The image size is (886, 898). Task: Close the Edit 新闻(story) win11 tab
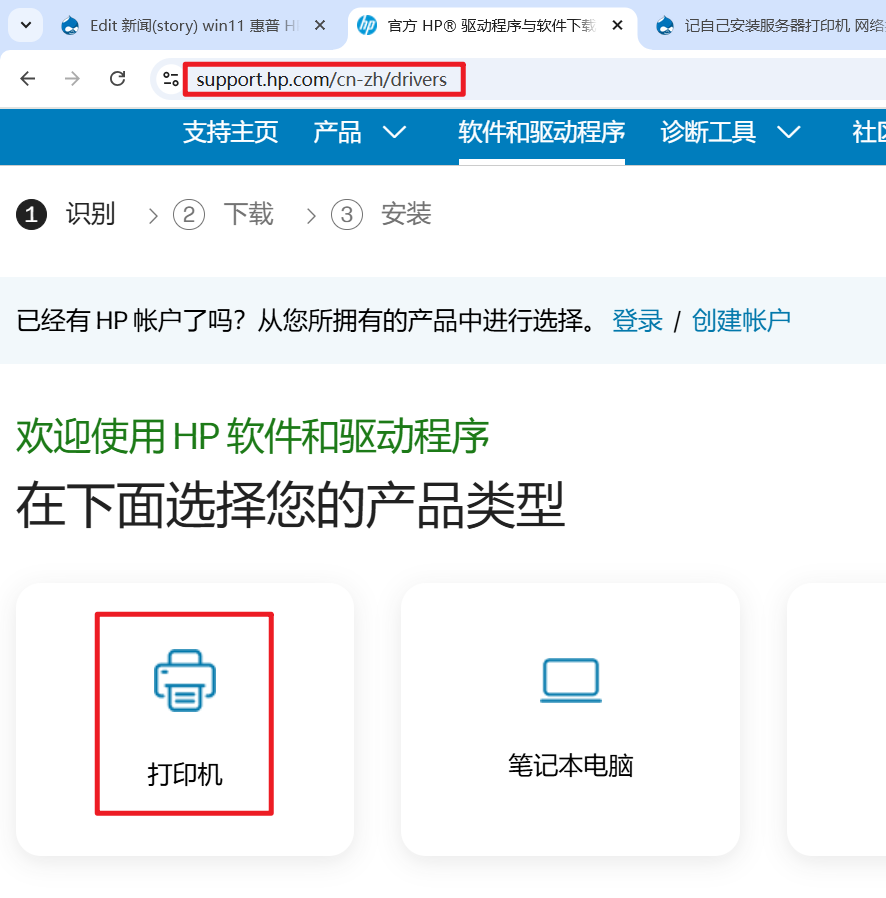[x=320, y=26]
